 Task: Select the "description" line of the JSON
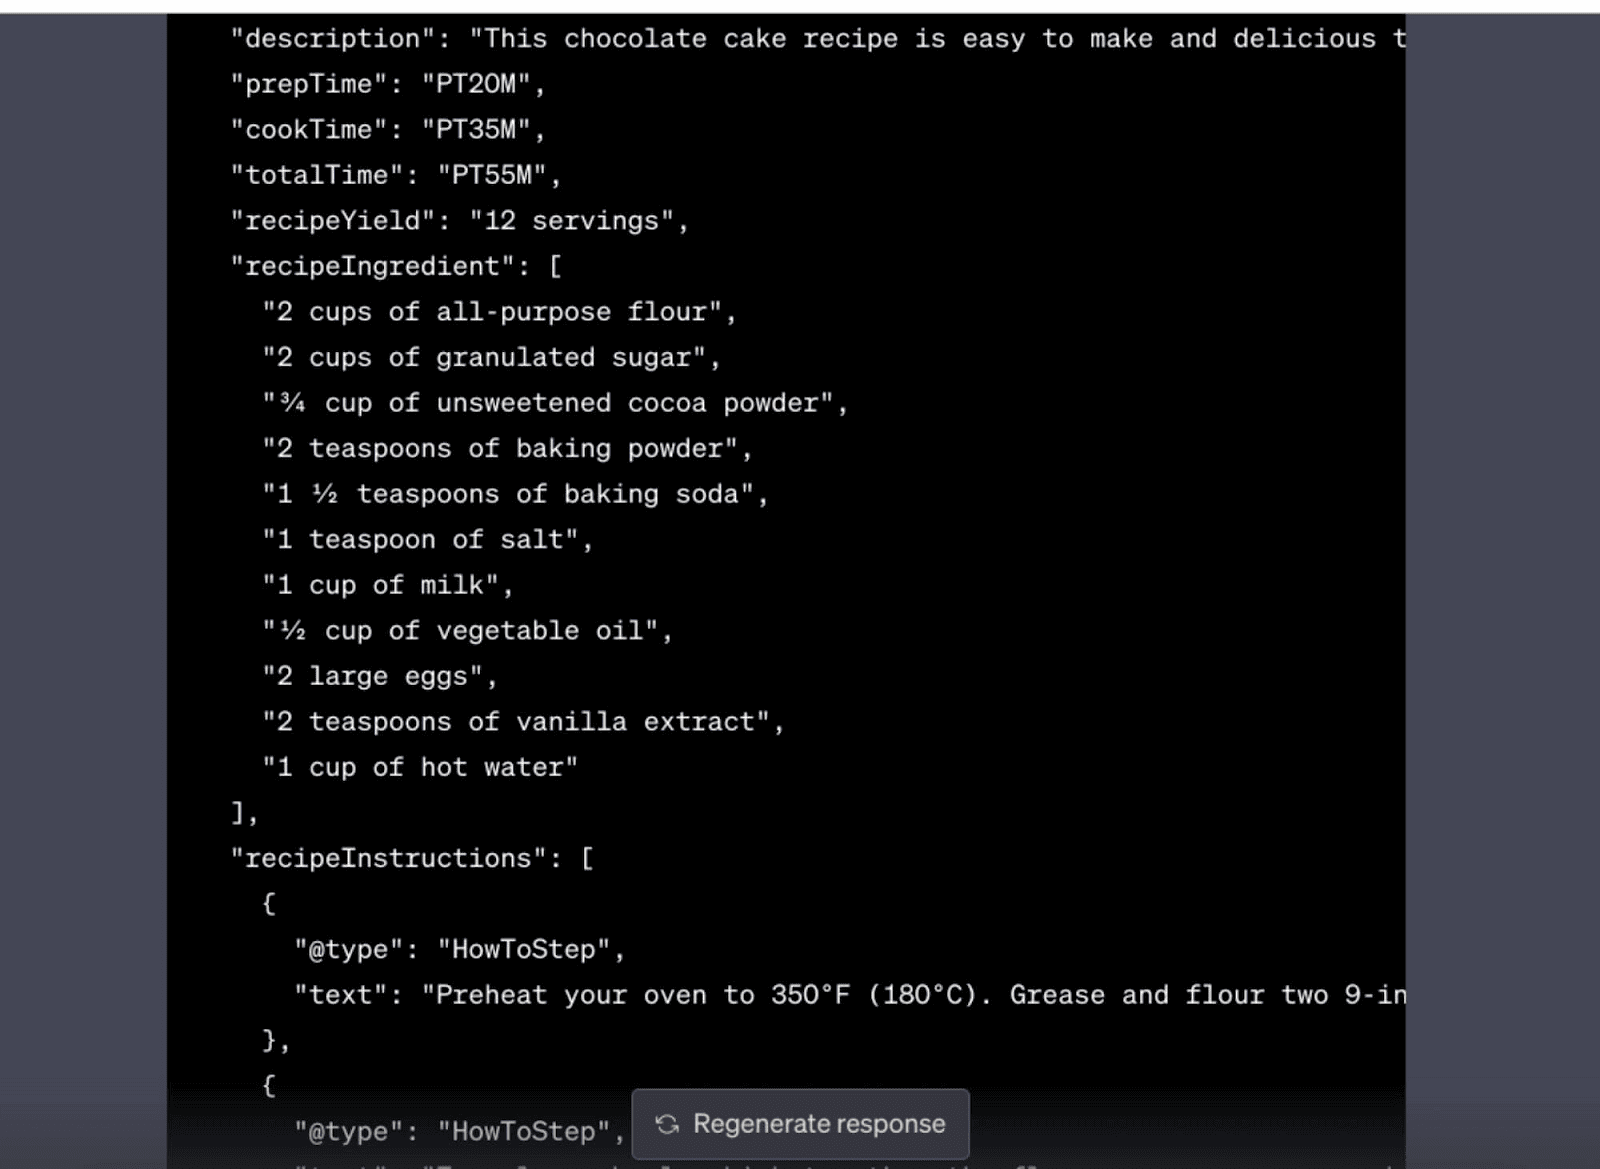coord(818,39)
